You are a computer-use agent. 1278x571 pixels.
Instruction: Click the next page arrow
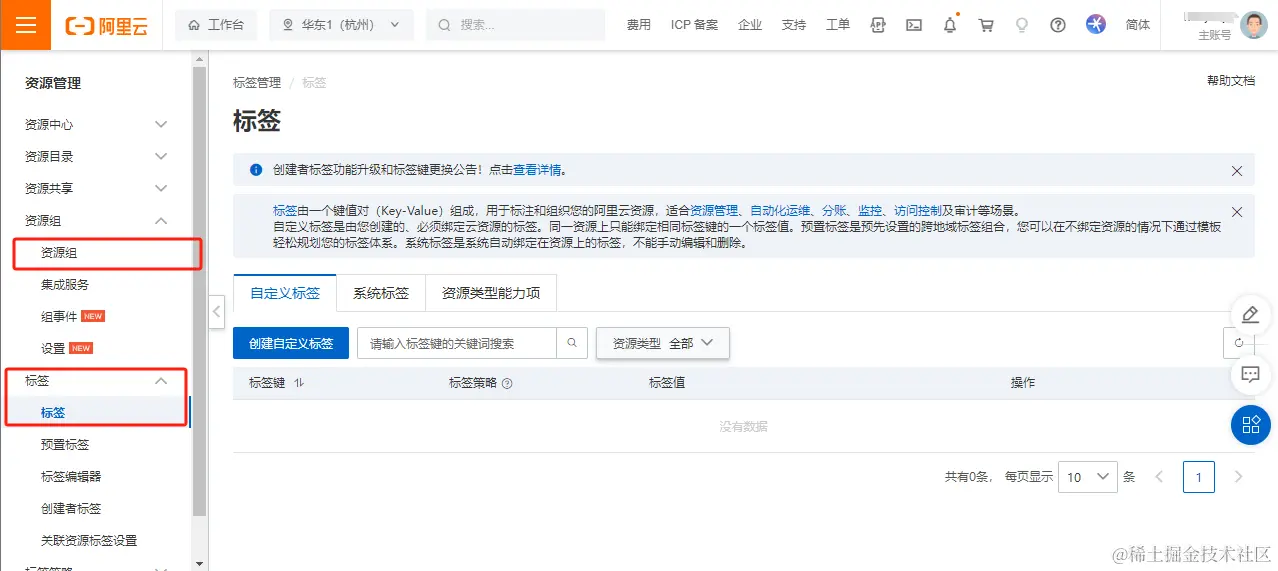1239,477
